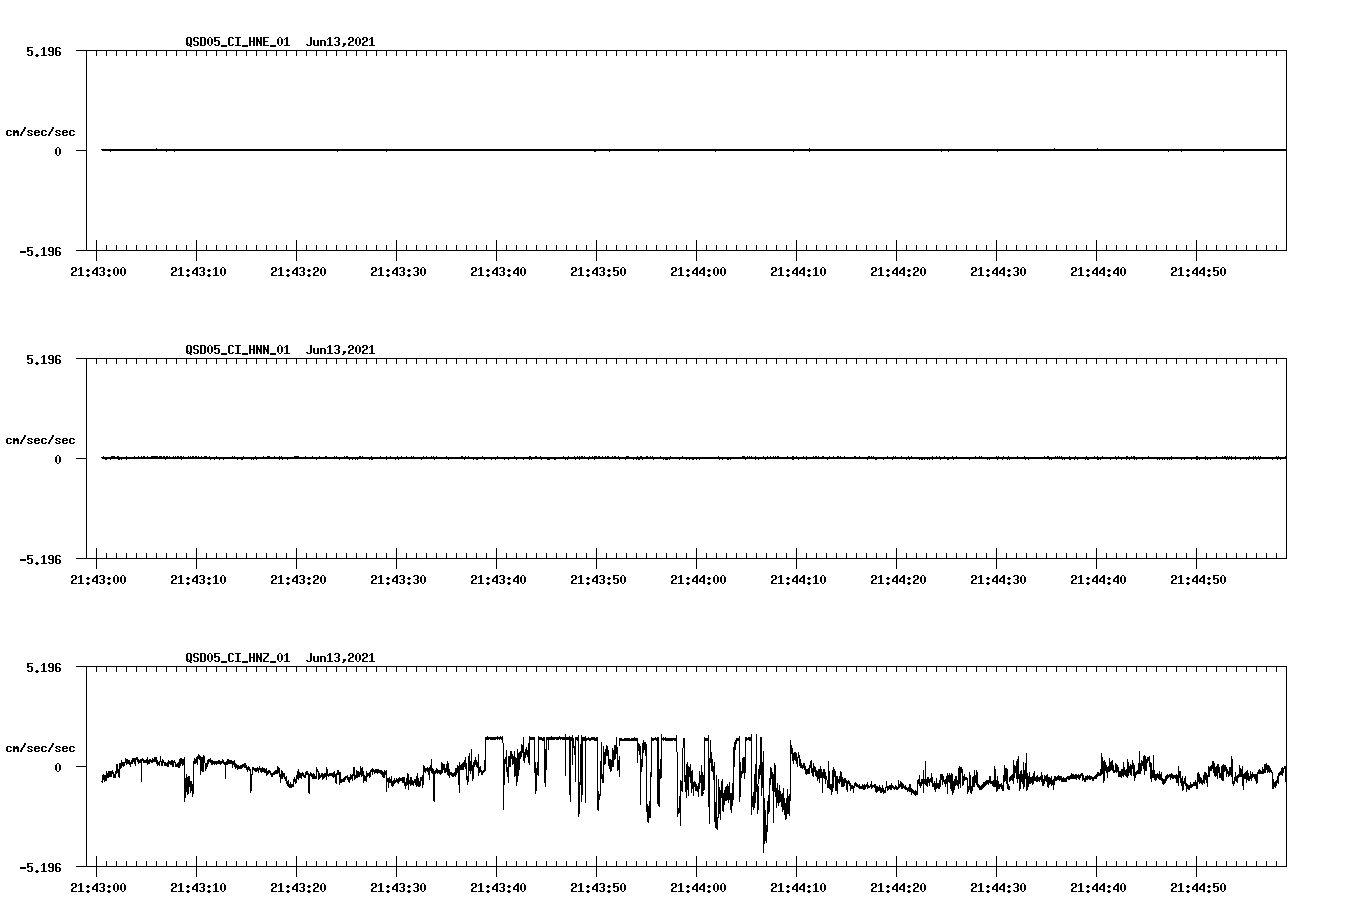Viewport: 1358px width, 924px height.
Task: Click the flat HNE waveform trace
Action: (694, 150)
